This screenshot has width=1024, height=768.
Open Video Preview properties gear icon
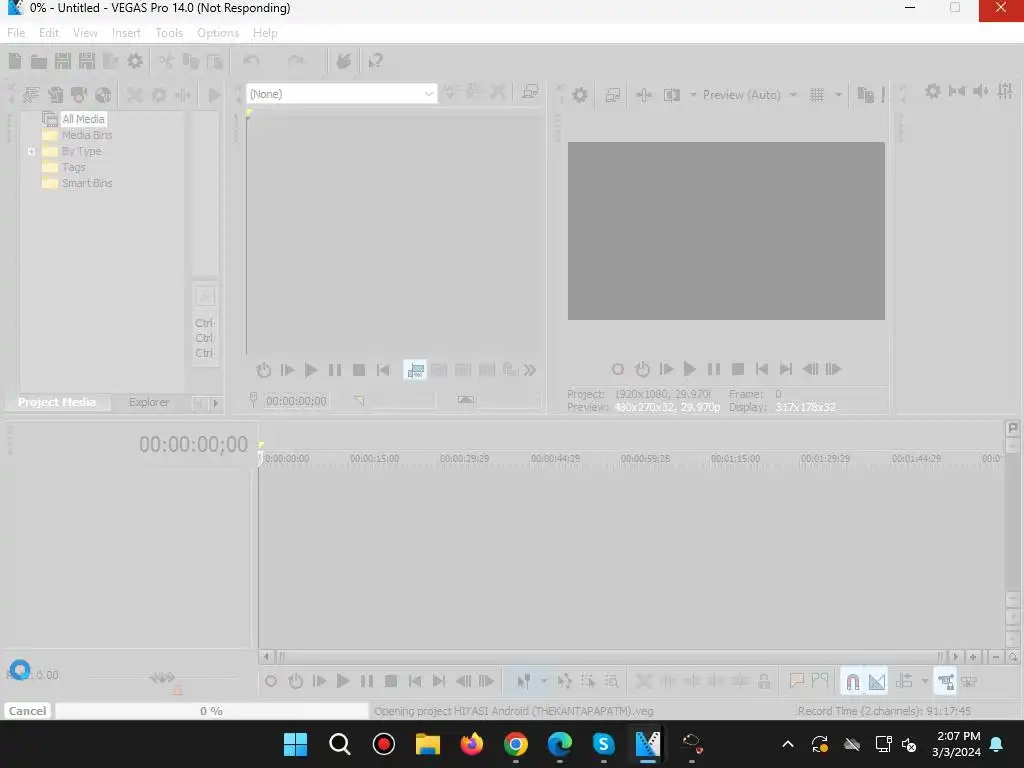click(579, 95)
